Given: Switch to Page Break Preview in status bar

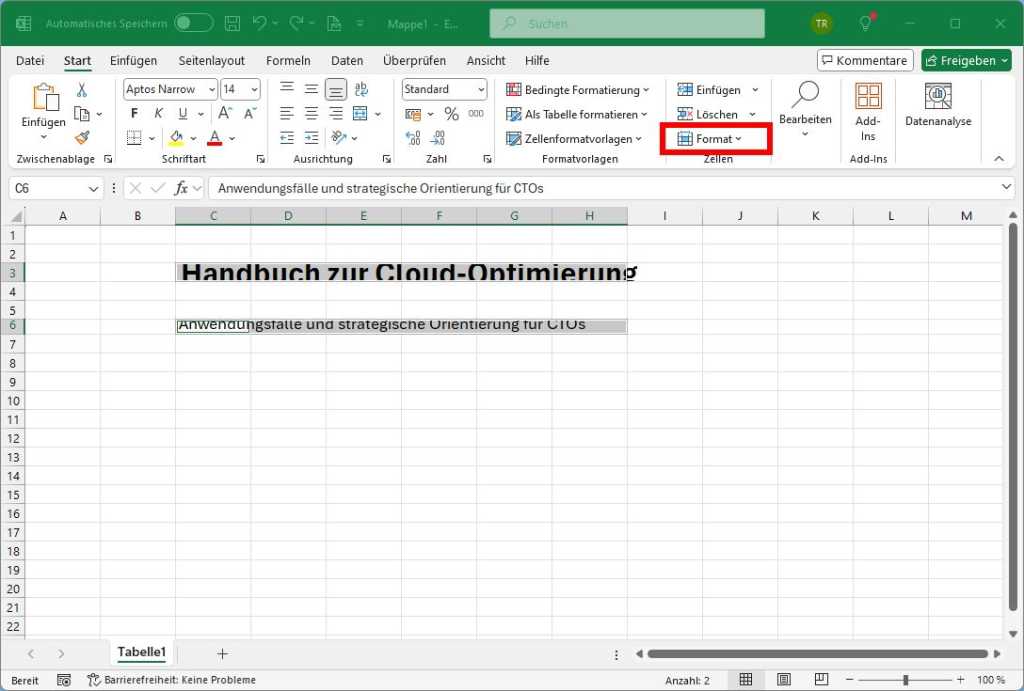Looking at the screenshot, I should 822,680.
